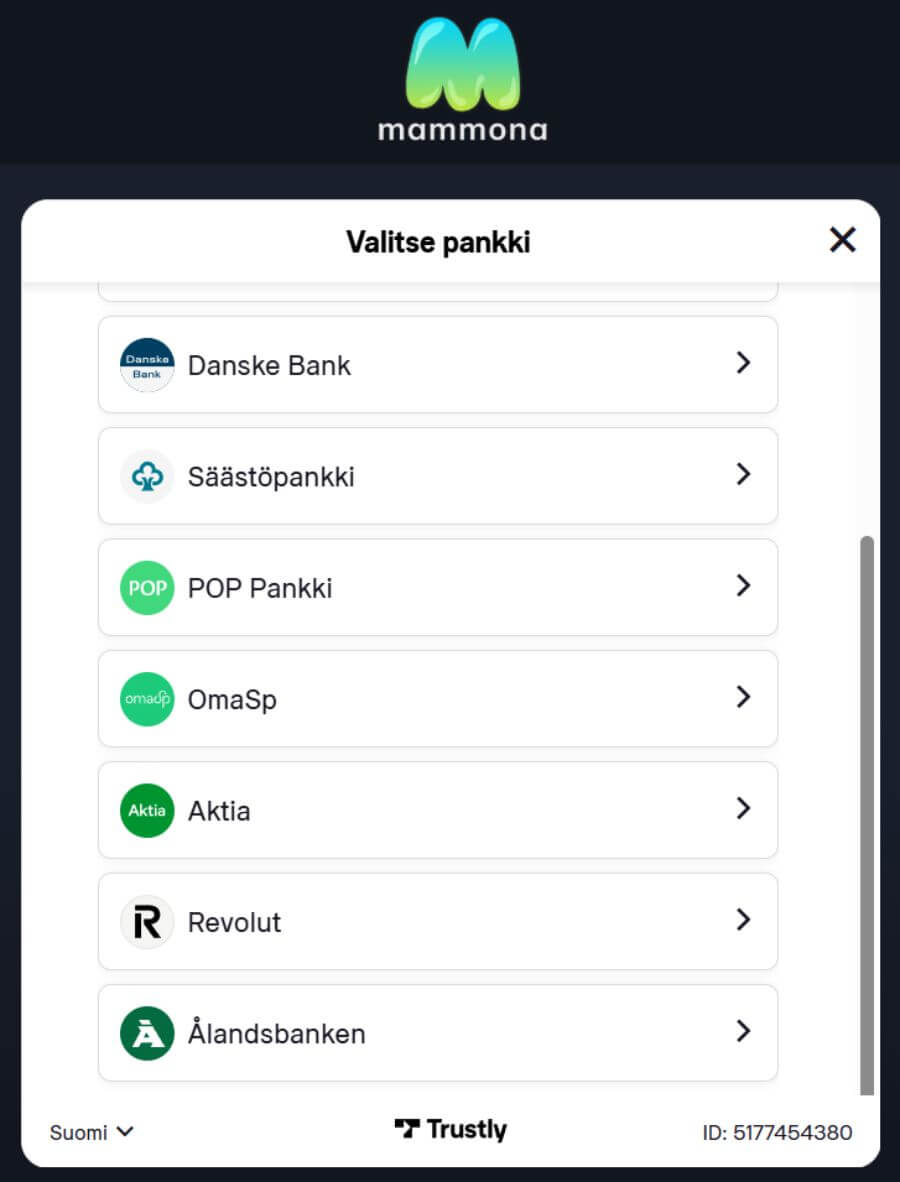This screenshot has height=1182, width=900.
Task: Choose Aktia from the bank list
Action: point(437,810)
